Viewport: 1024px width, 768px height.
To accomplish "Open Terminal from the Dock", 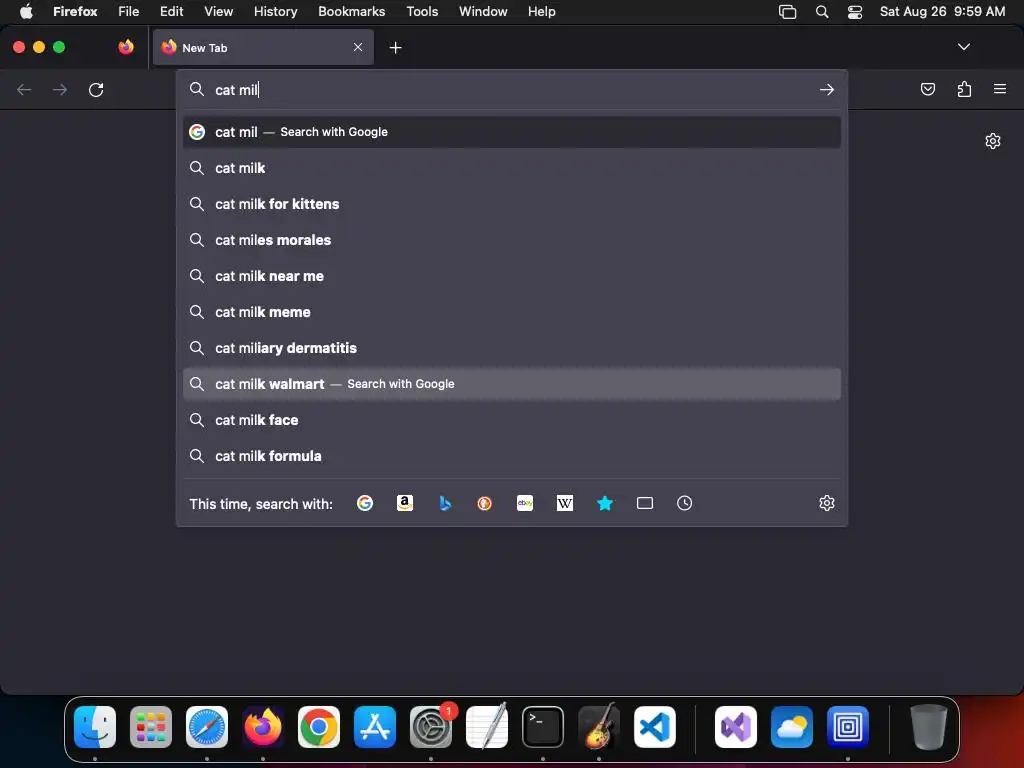I will 543,726.
